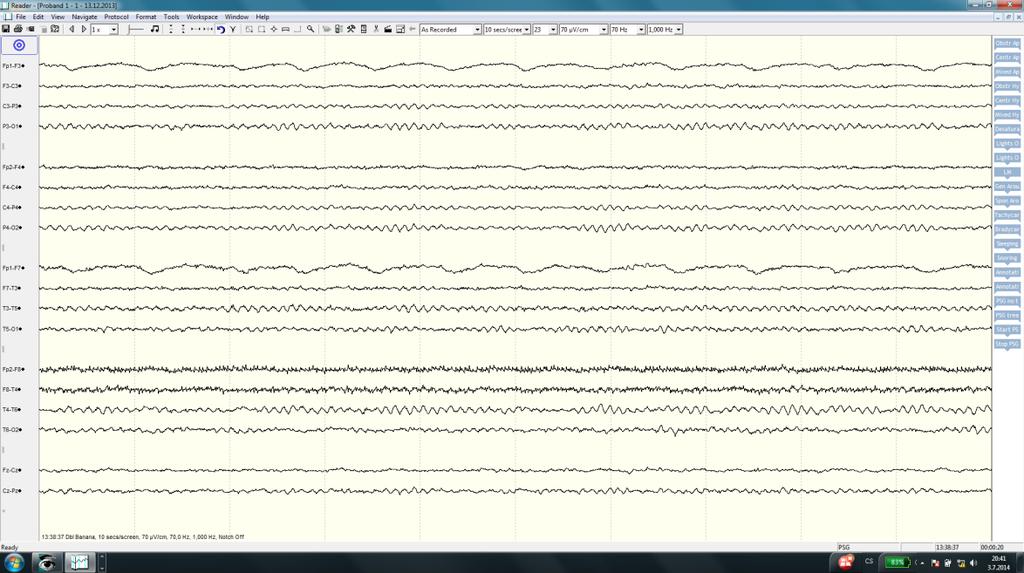Open the eye application on taskbar
The image size is (1024, 573).
46,562
